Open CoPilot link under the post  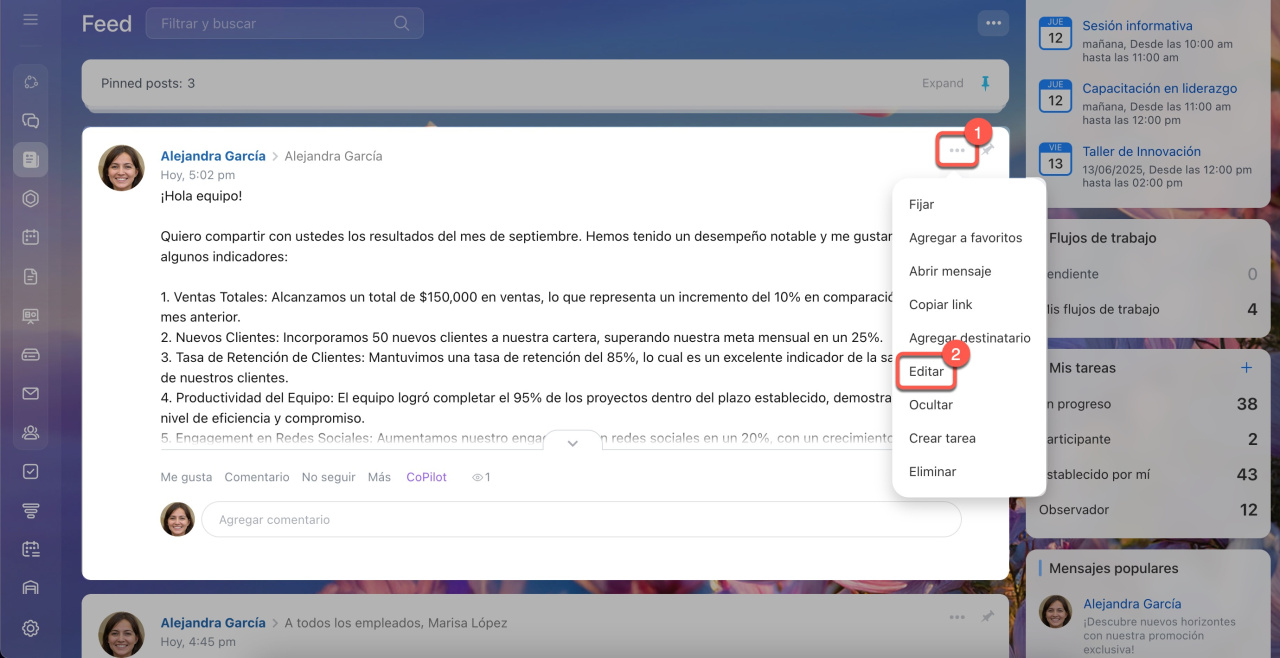428,477
